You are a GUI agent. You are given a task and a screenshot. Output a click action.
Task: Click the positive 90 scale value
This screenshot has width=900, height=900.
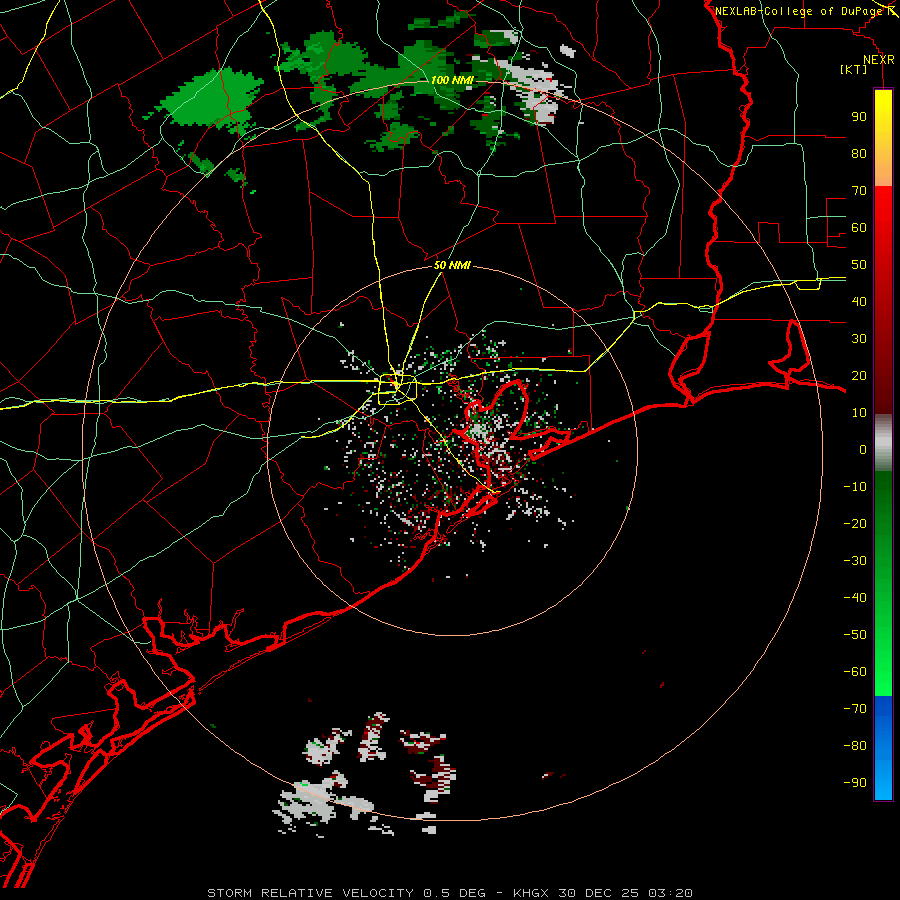[x=859, y=117]
